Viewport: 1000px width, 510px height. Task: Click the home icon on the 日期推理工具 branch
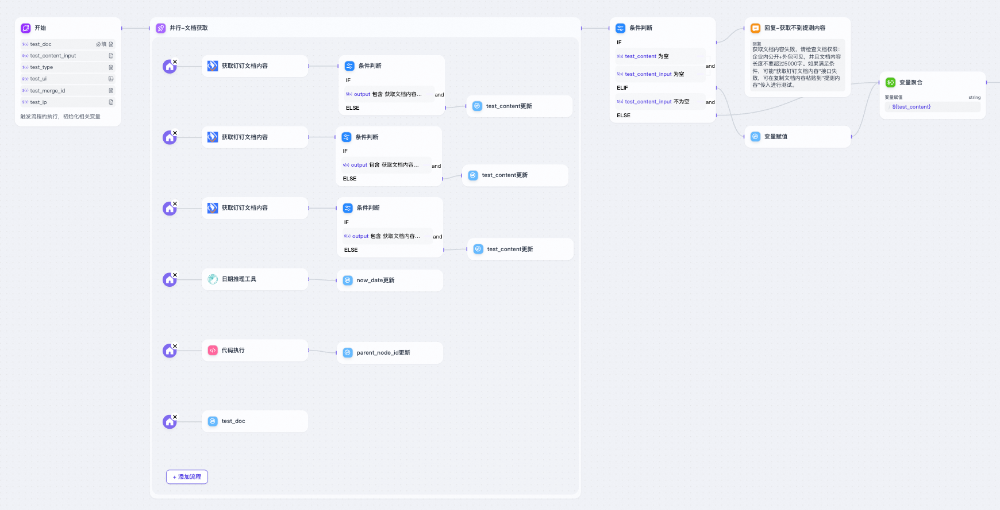tap(169, 280)
